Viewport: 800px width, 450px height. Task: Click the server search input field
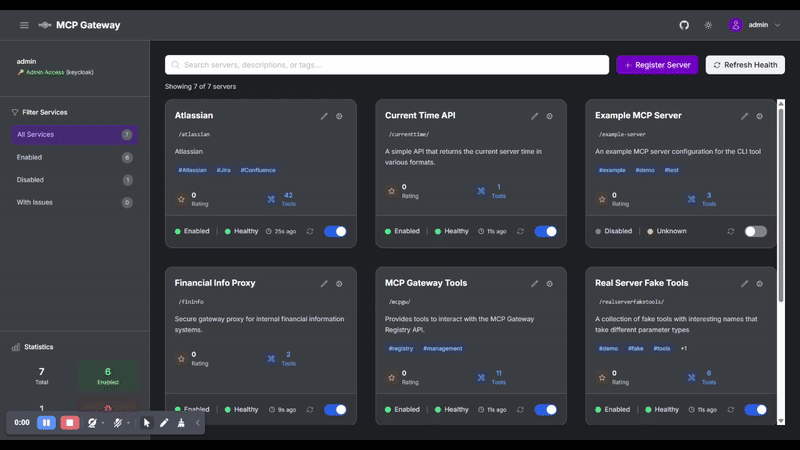(387, 65)
